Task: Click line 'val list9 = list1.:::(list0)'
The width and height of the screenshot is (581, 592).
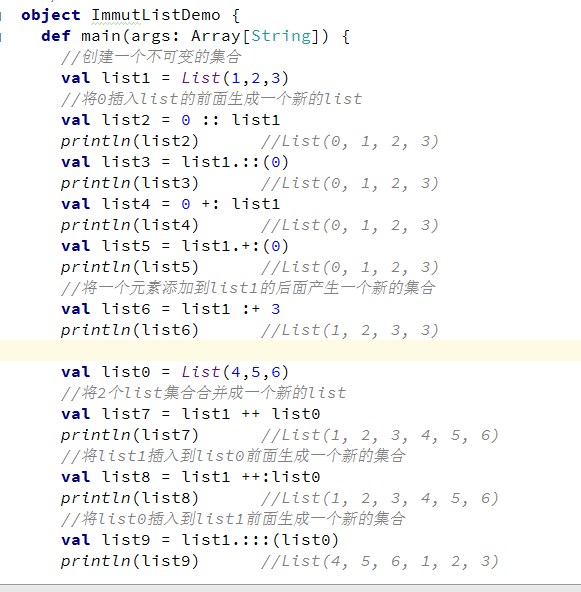Action: (x=200, y=540)
